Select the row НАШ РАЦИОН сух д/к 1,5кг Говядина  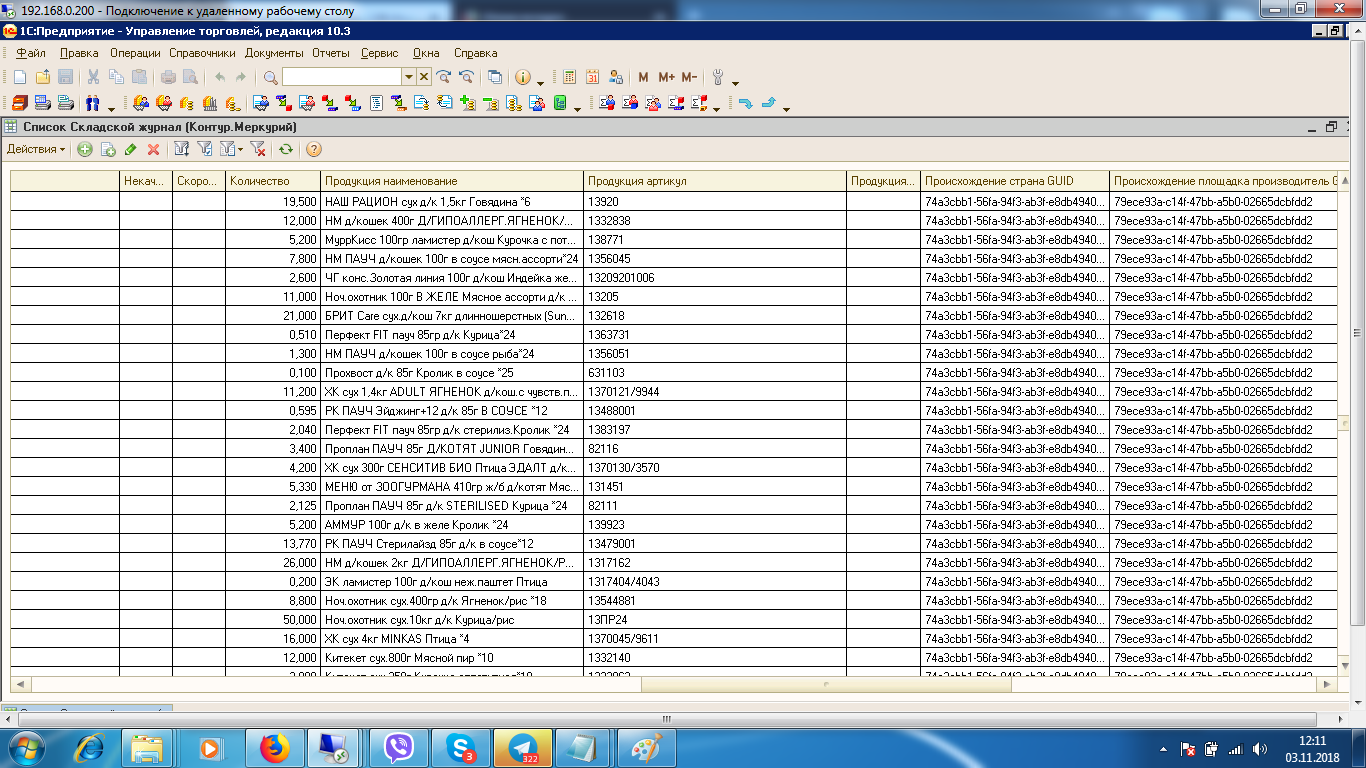point(674,201)
